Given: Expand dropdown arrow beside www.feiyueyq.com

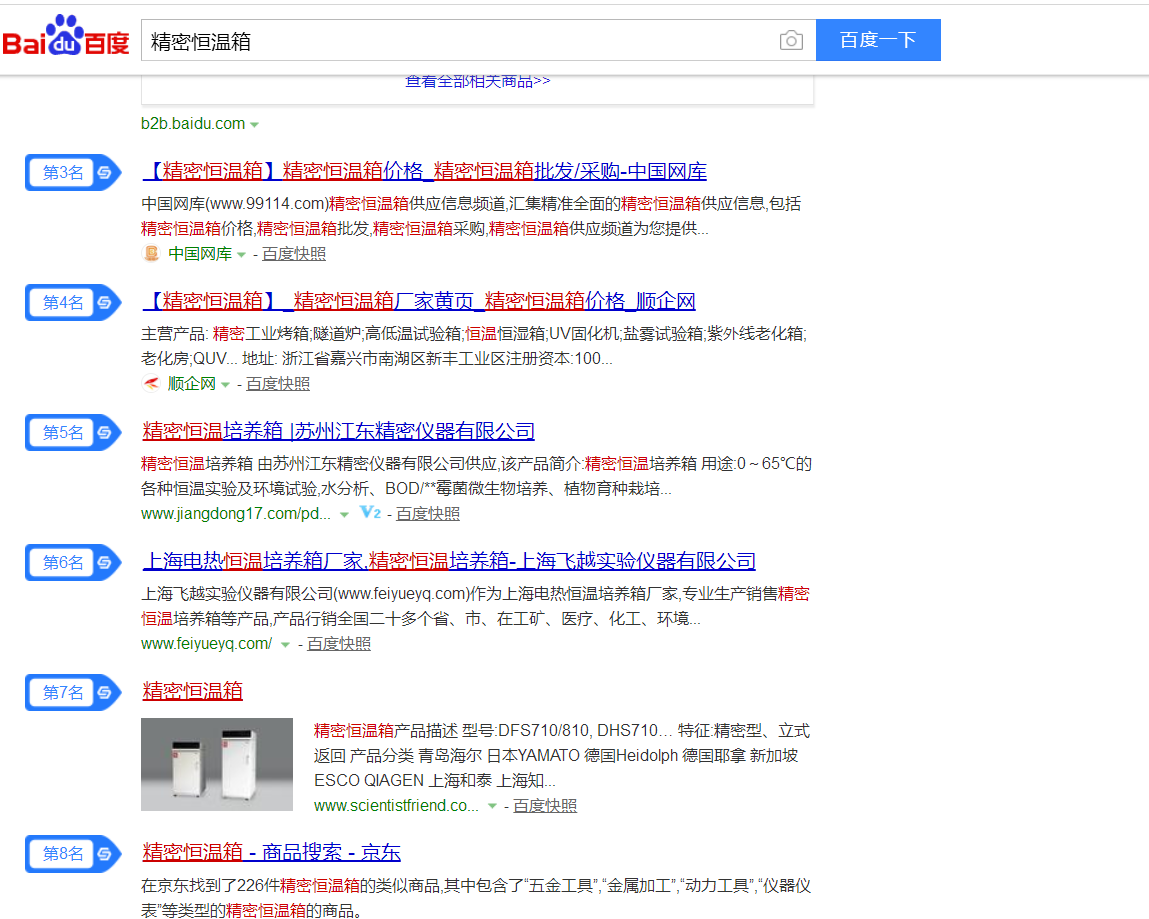Looking at the screenshot, I should coord(285,645).
